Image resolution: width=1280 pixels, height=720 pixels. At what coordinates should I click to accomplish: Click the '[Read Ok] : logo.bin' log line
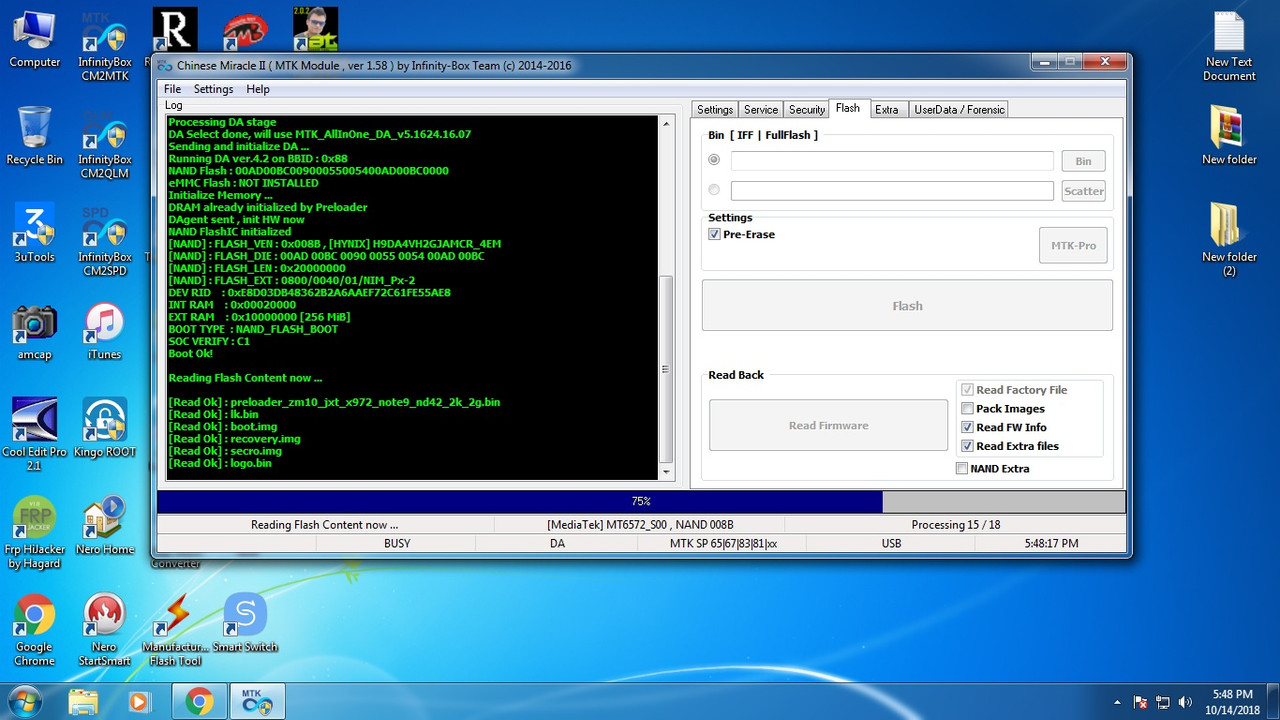point(220,463)
